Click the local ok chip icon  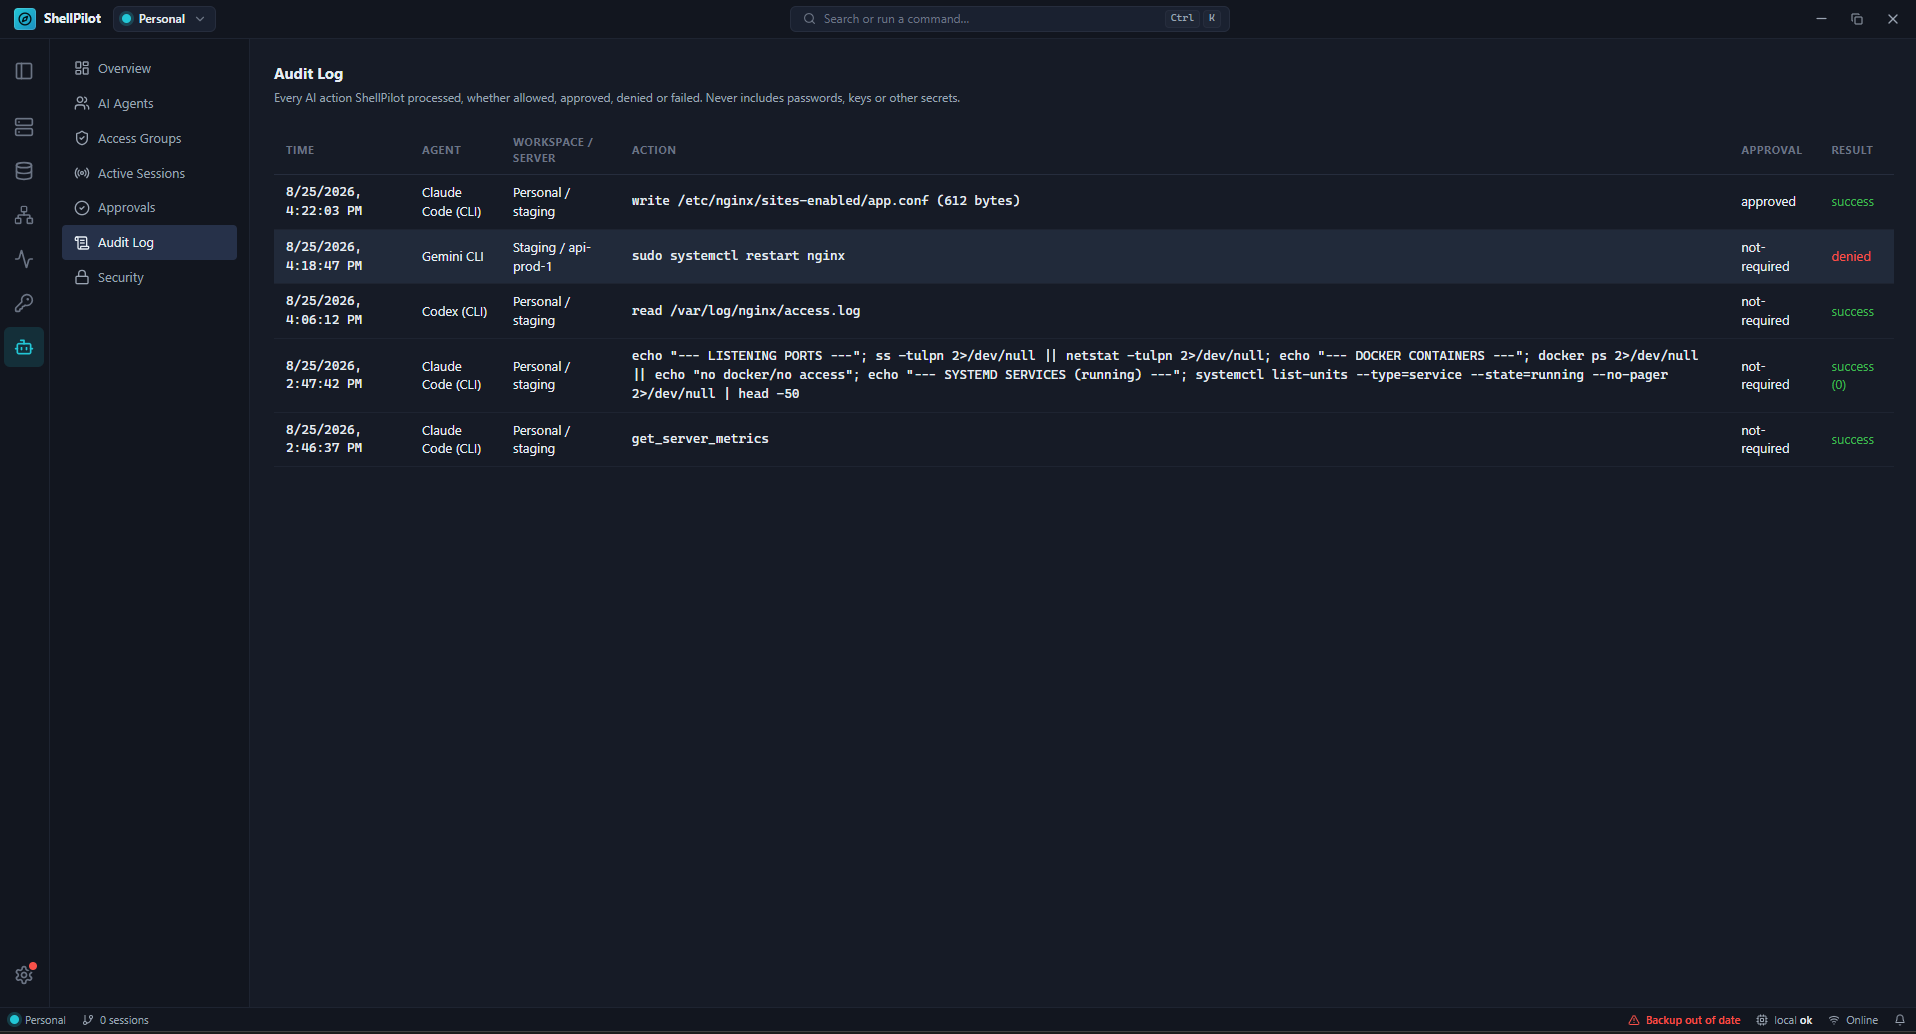click(x=1762, y=1020)
